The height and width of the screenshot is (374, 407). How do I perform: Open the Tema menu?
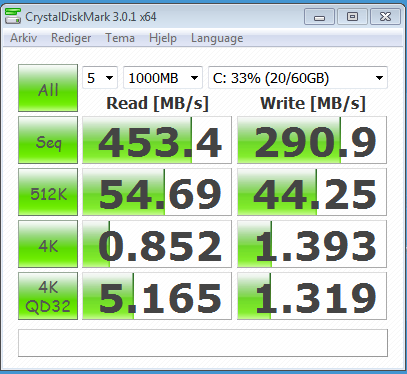pyautogui.click(x=120, y=38)
